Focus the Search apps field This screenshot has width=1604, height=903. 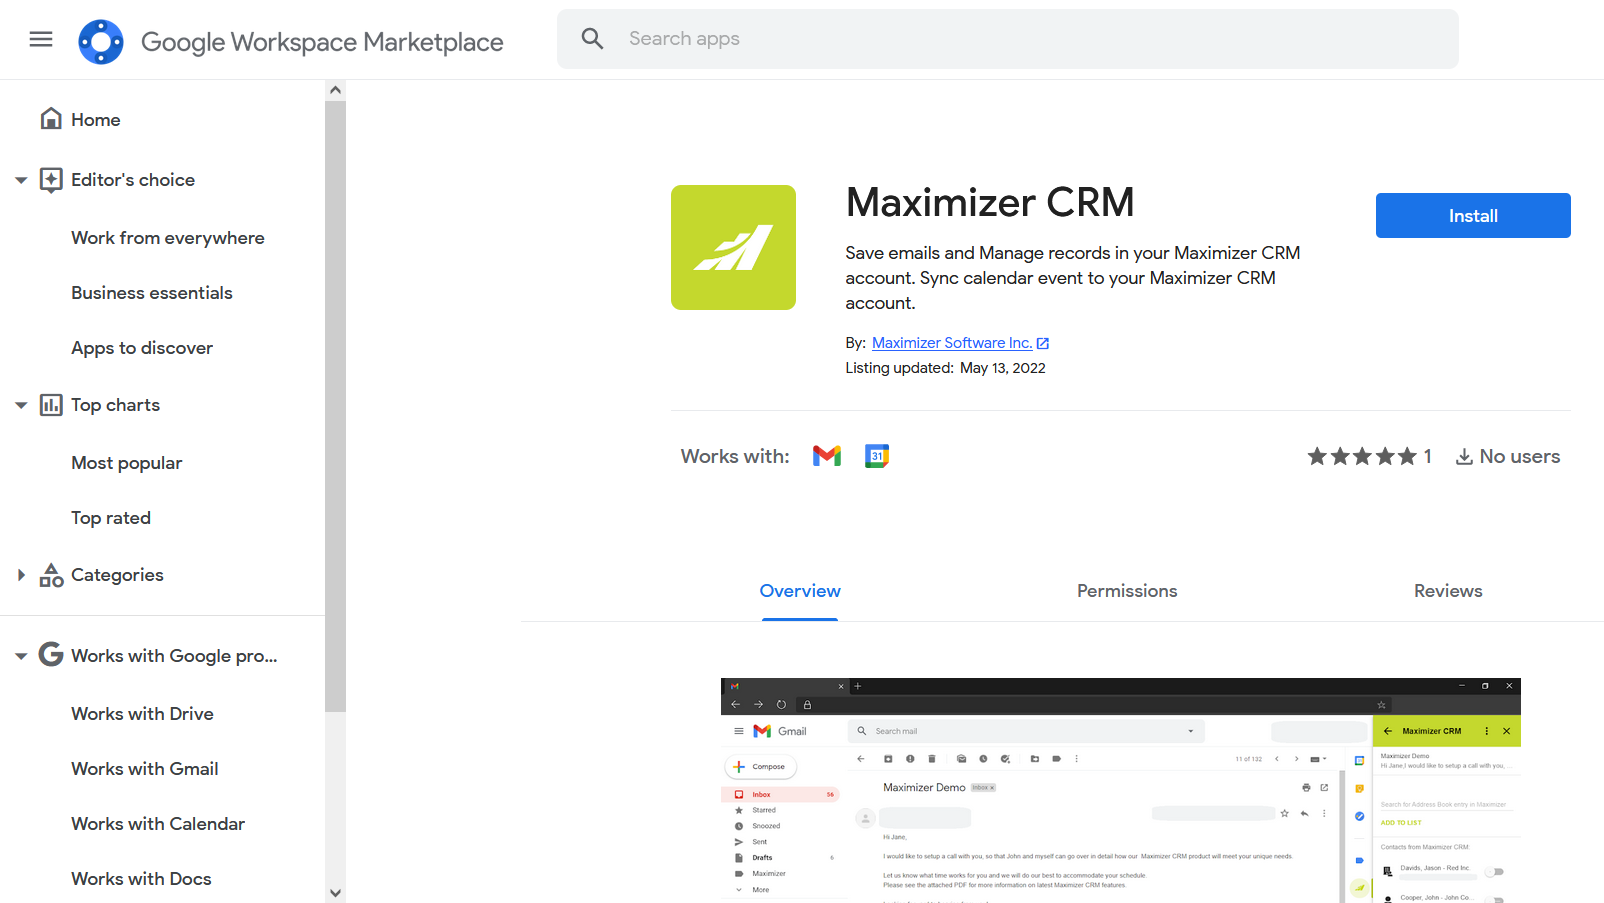(x=1008, y=39)
